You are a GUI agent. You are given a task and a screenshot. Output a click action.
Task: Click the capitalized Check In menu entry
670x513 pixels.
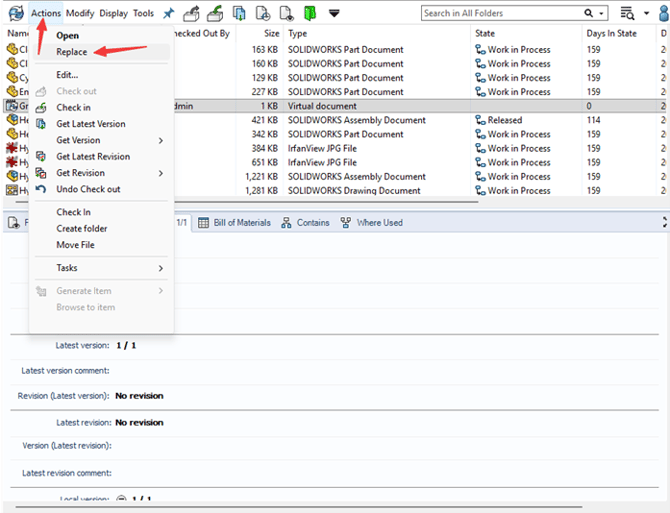(x=73, y=212)
